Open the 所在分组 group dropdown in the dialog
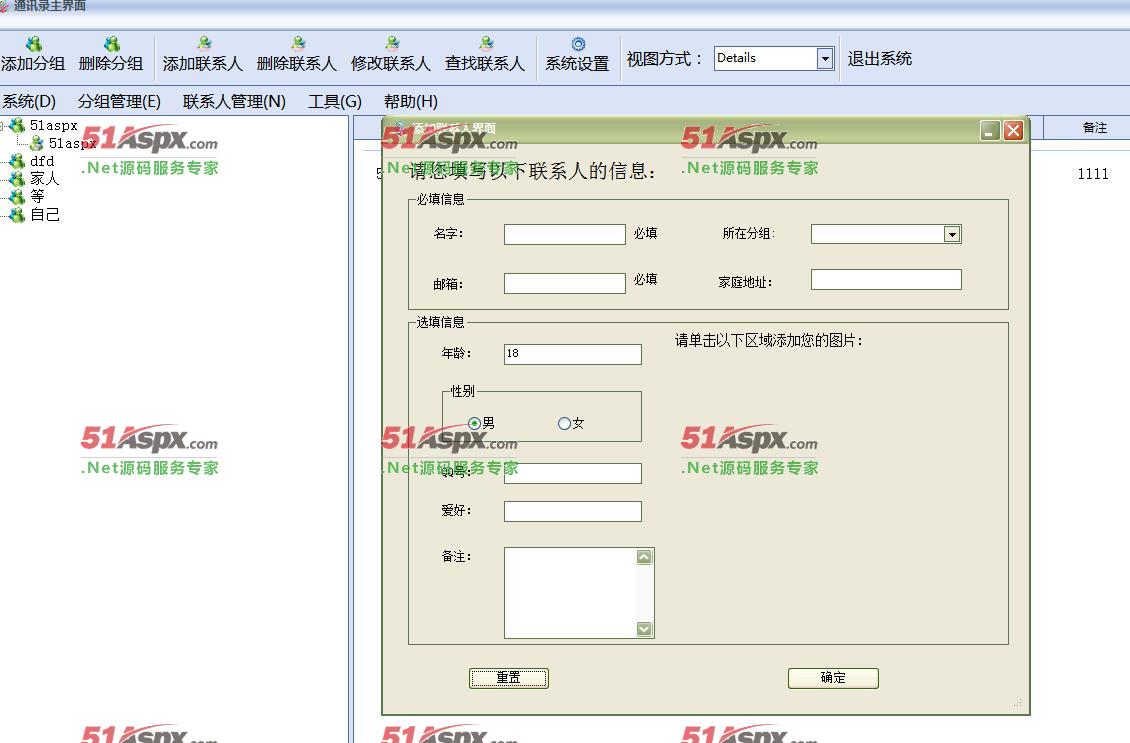Screen dimensions: 1130x743 (950, 234)
